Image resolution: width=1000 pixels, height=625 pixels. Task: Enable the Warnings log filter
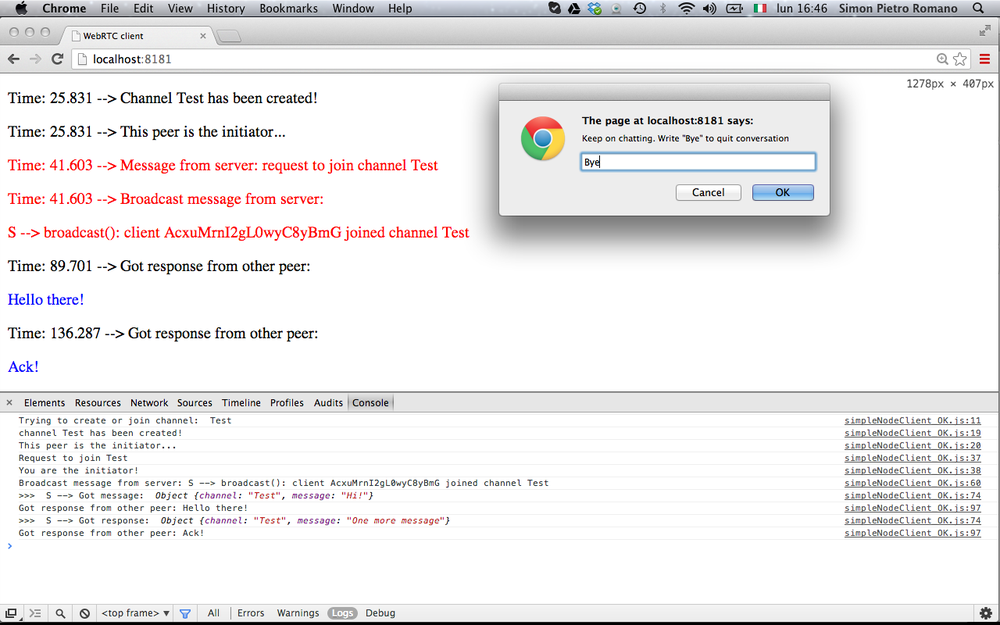[x=297, y=613]
